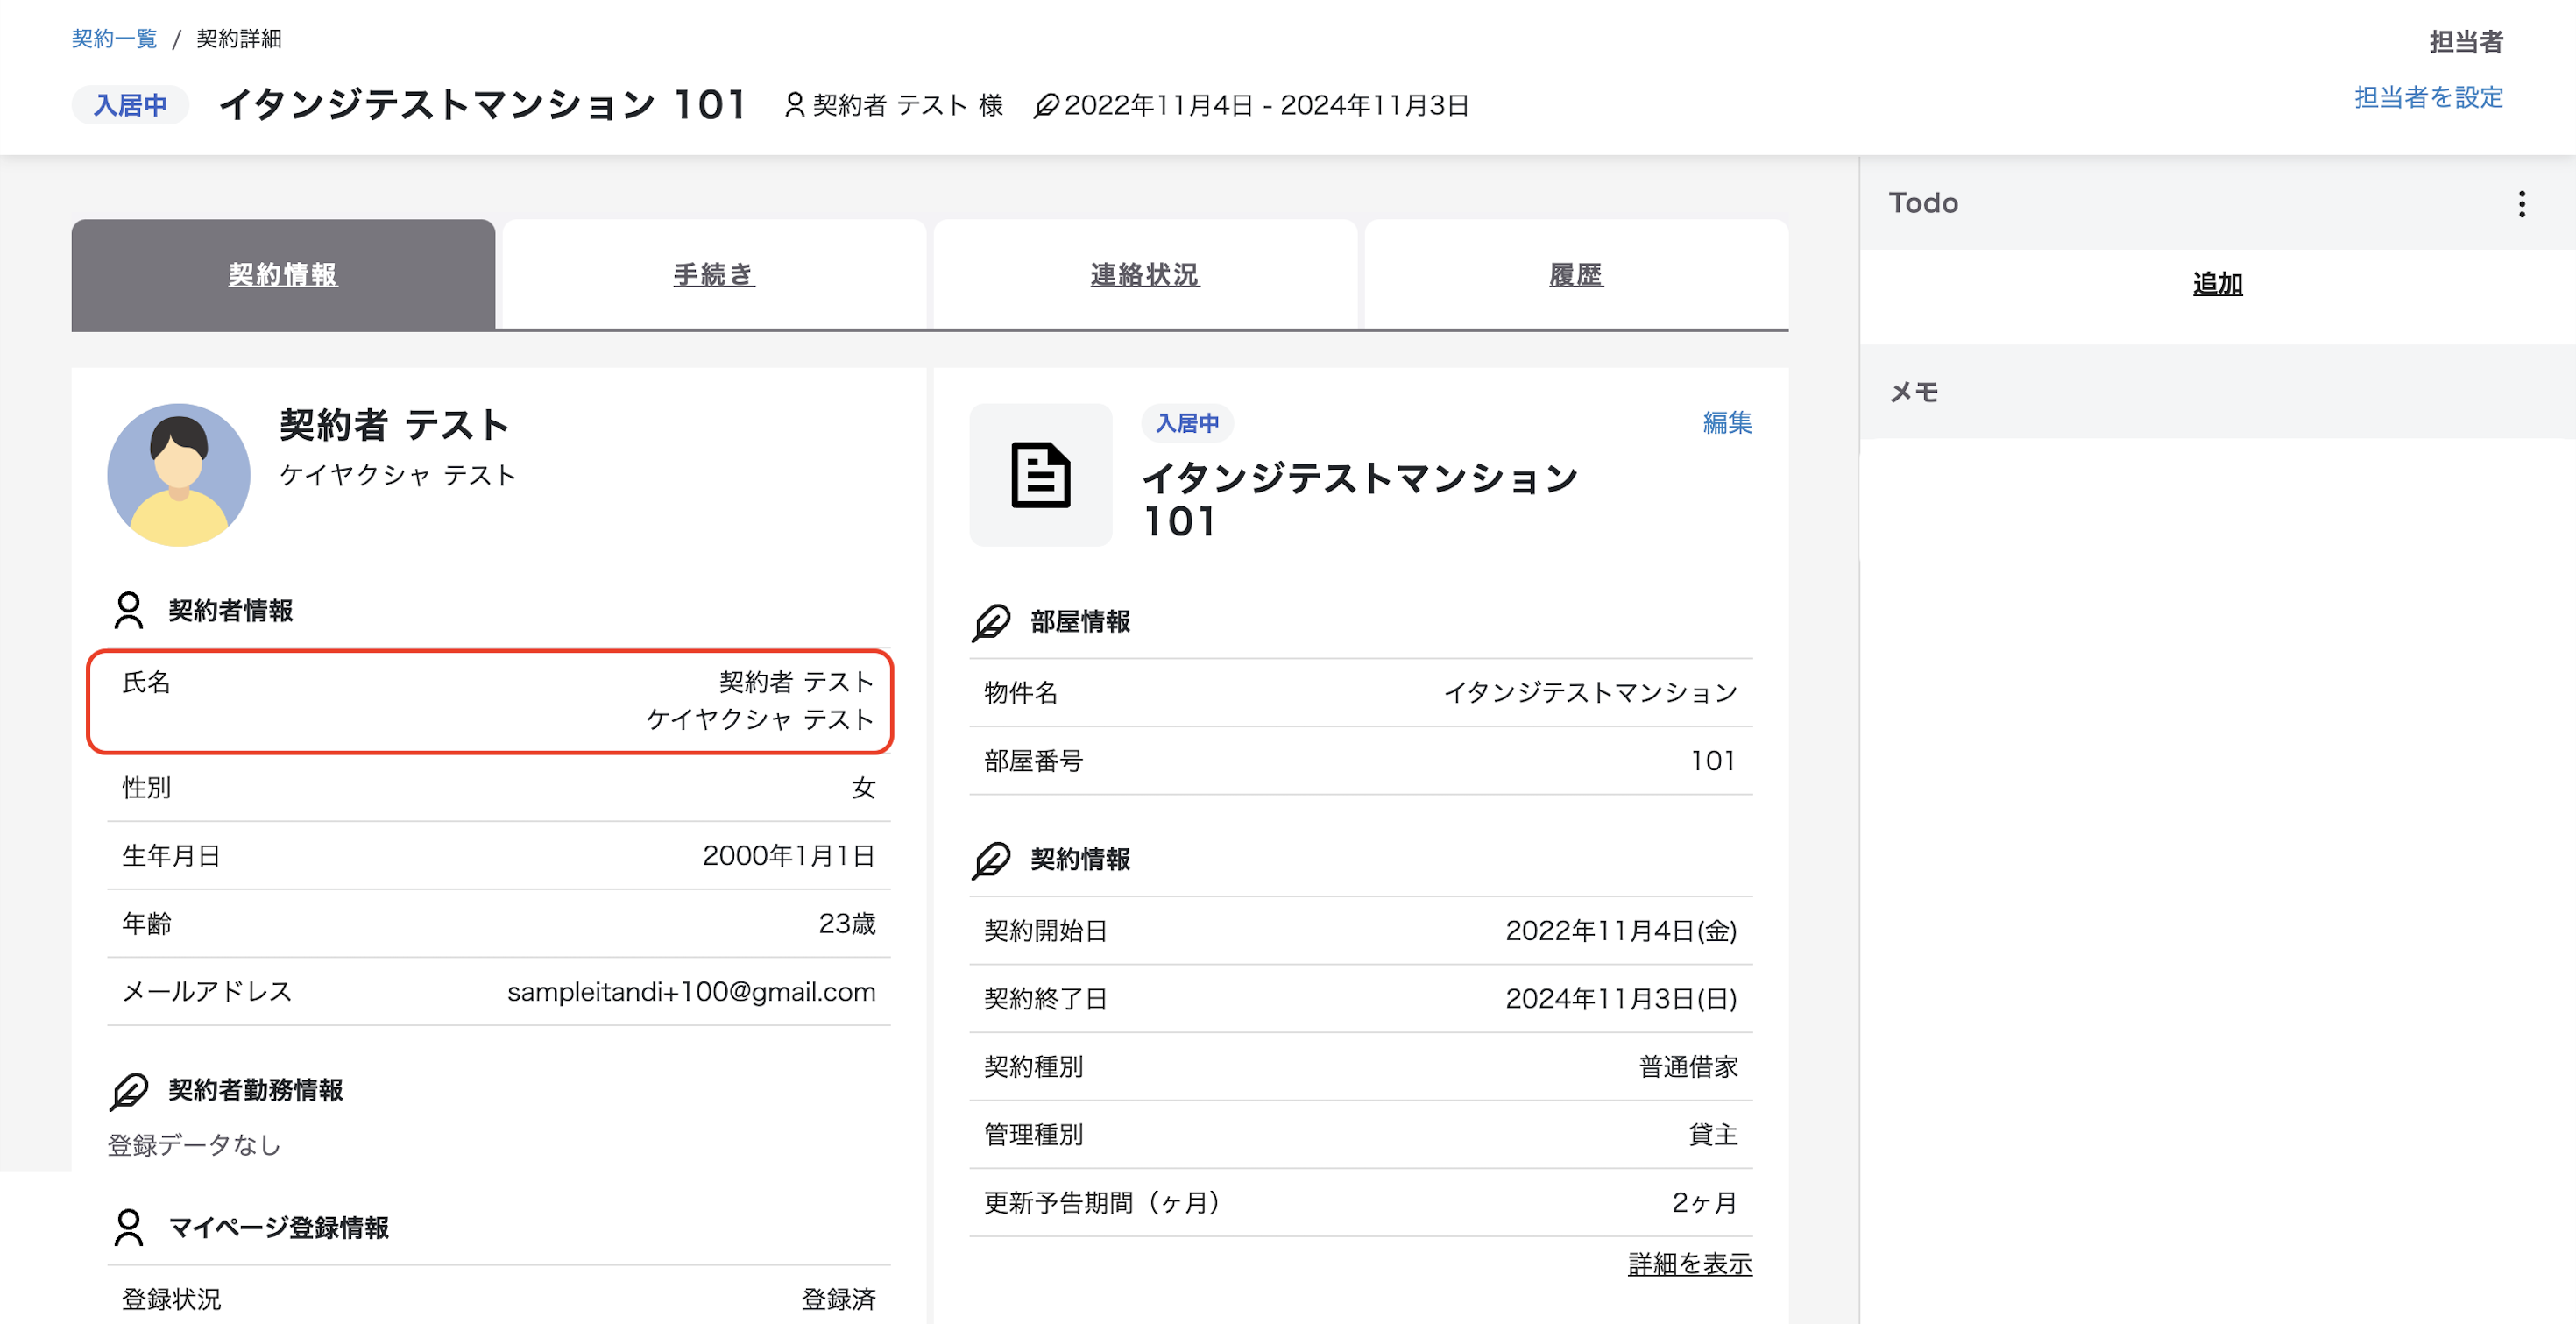Click the 部屋番号 value 101
Viewport: 2576px width, 1324px height.
click(x=1713, y=761)
